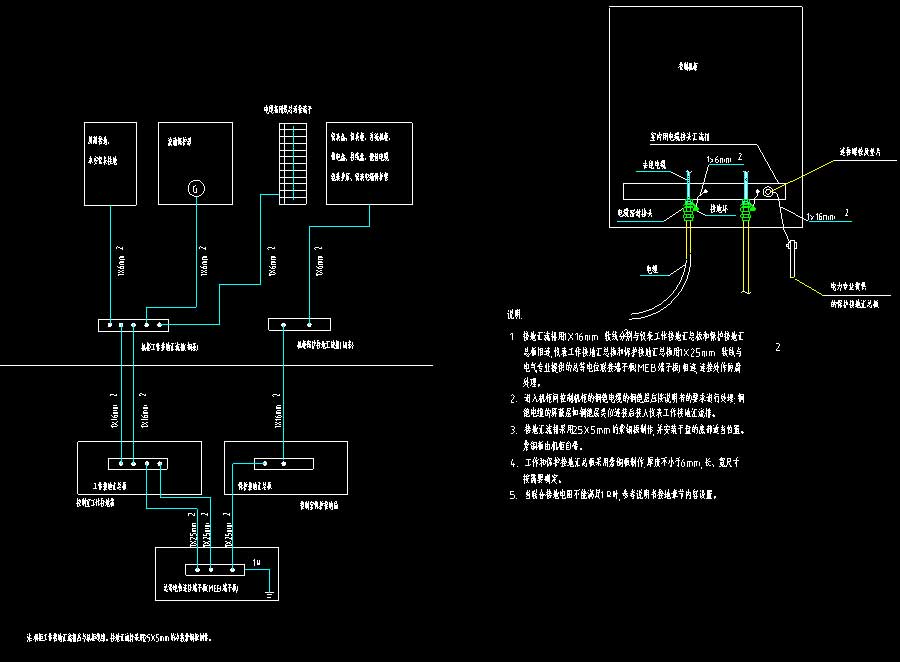Select the '接地环' label between the glands

pyautogui.click(x=719, y=208)
